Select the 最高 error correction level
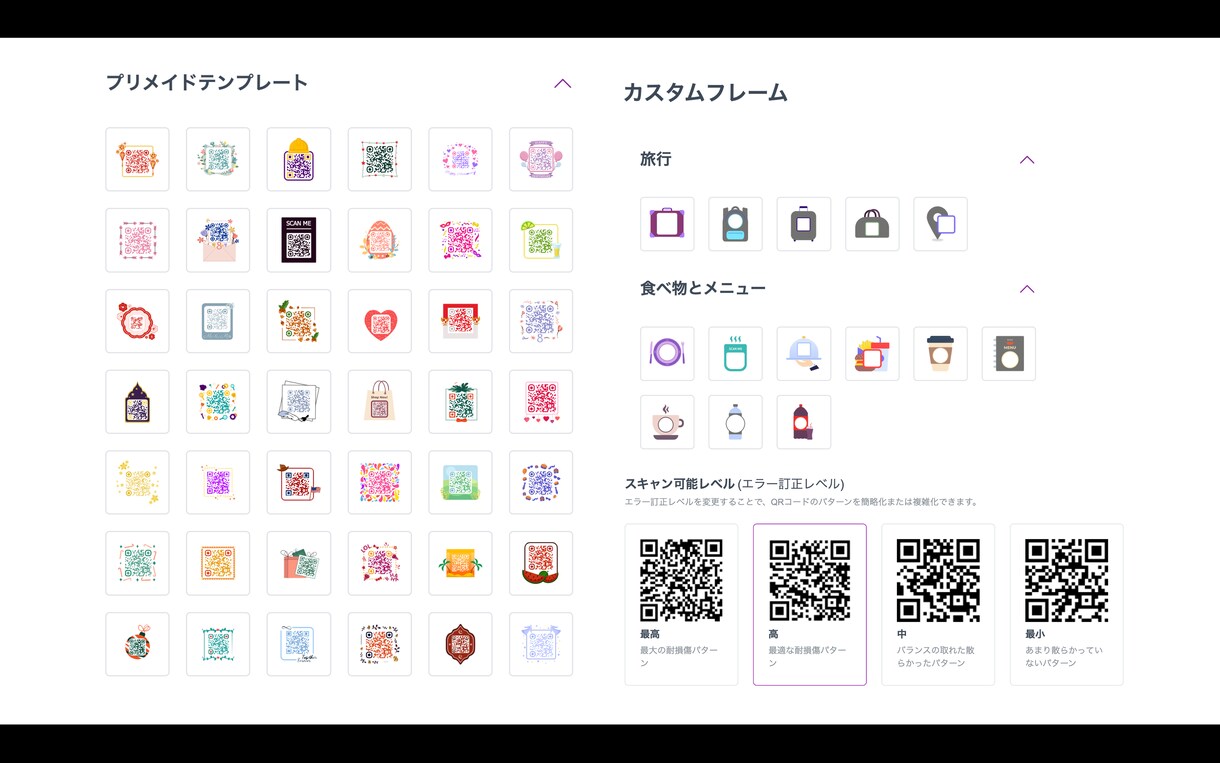 (681, 604)
